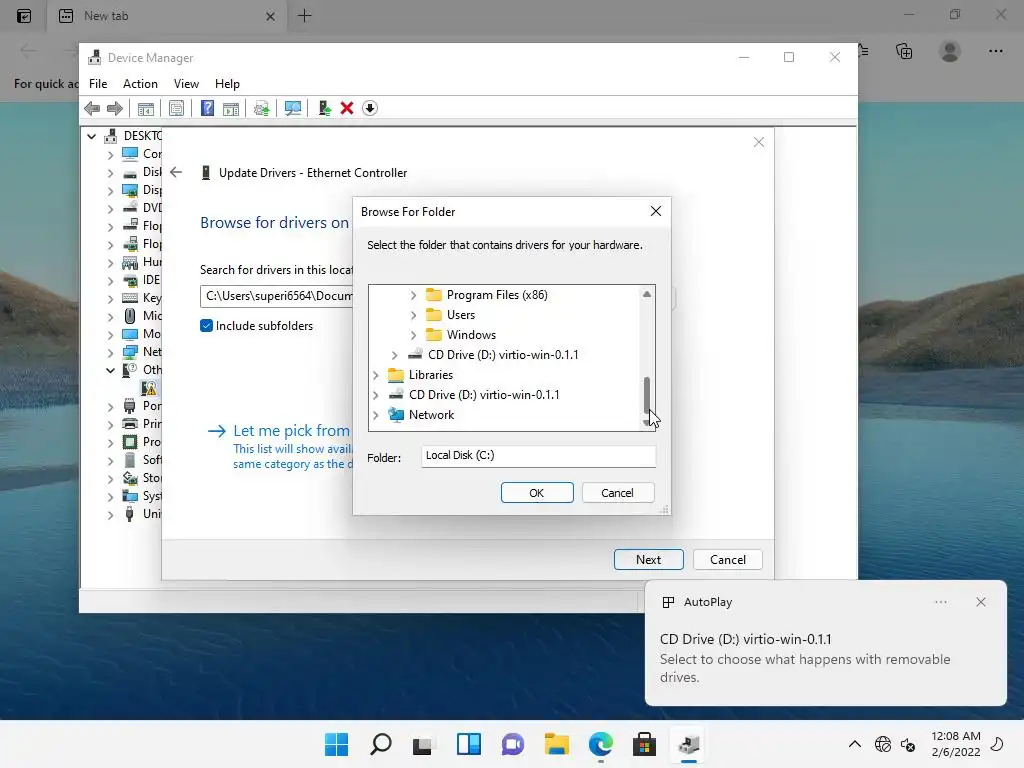Click the blue Help question mark icon
1024x768 pixels.
coord(207,108)
